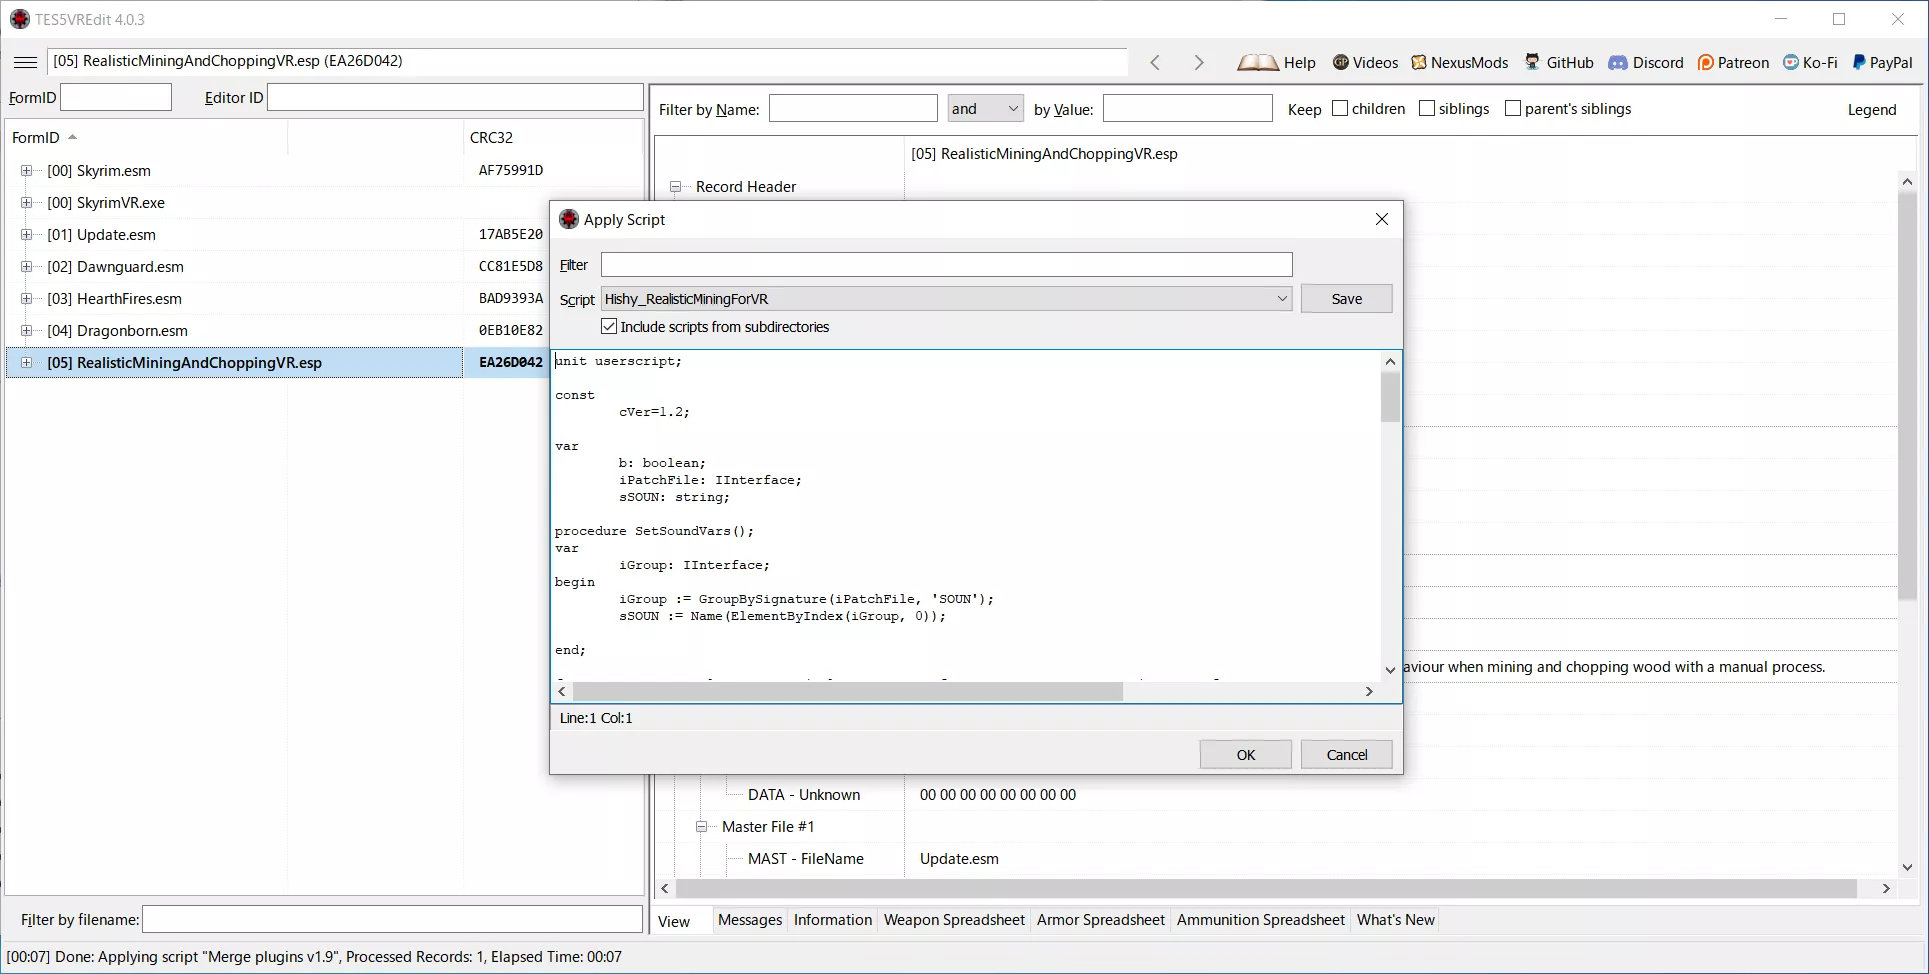Focus the Editor ID input field
The image size is (1929, 974).
coord(455,97)
